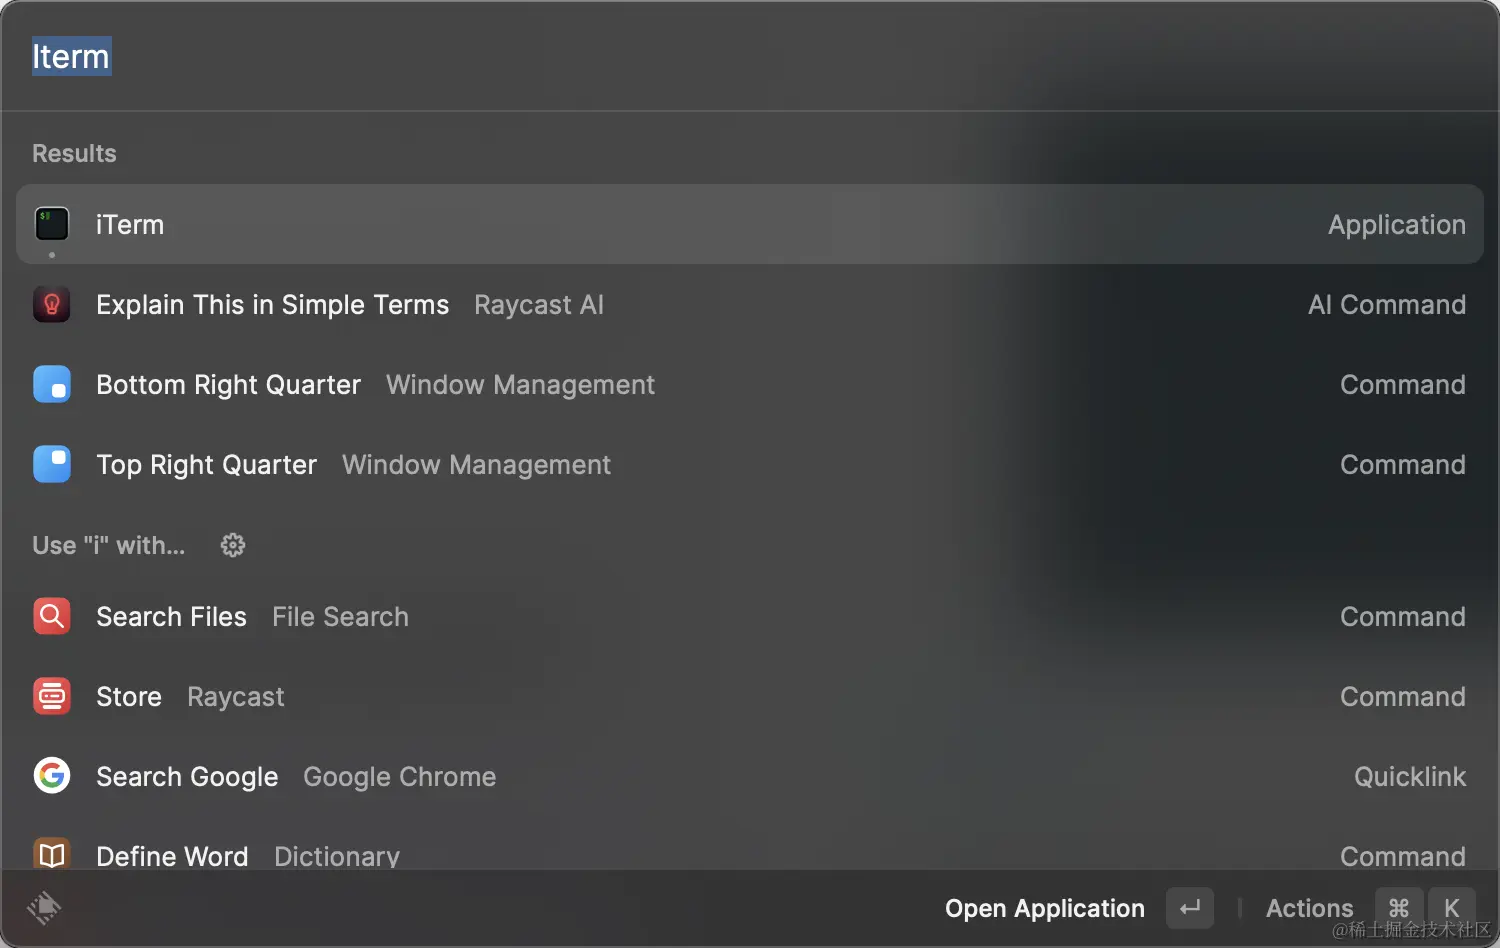Click the Raycast subtitle next to Store
This screenshot has width=1500, height=948.
click(236, 697)
